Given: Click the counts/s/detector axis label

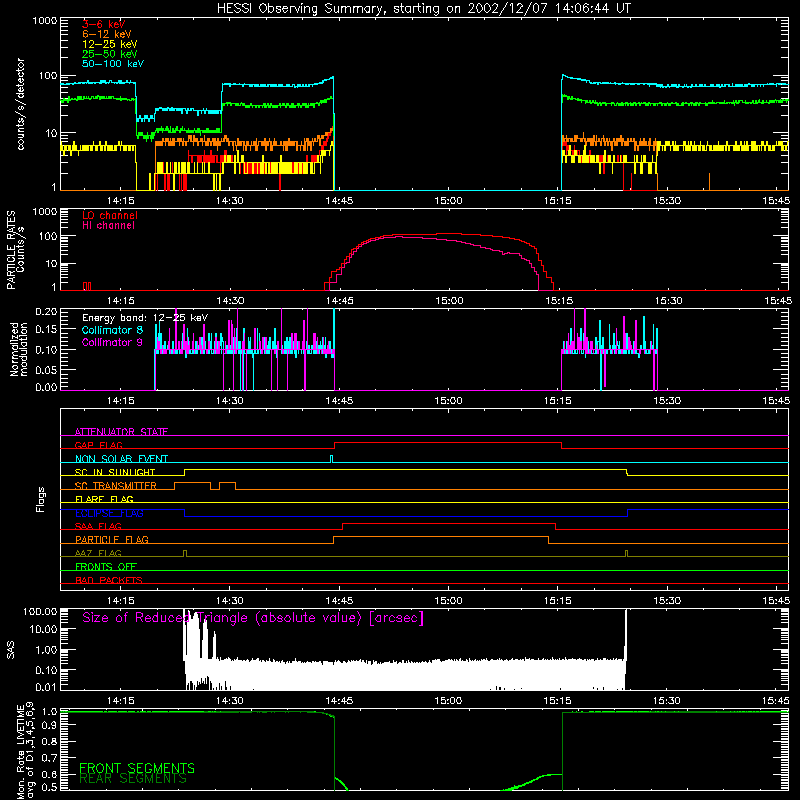Looking at the screenshot, I should coord(20,104).
